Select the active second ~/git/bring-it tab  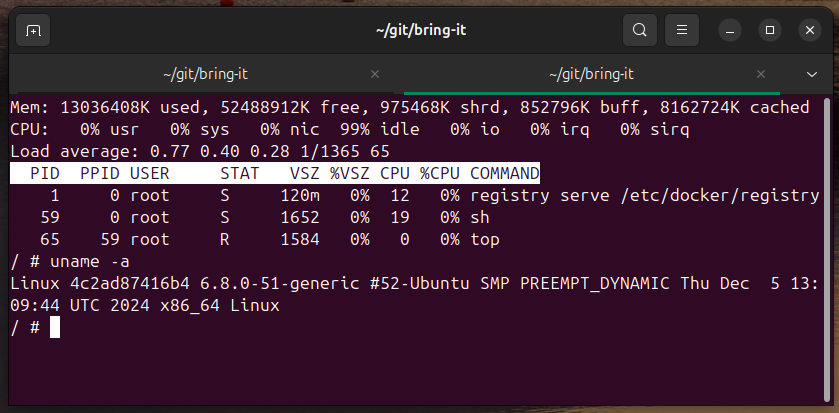(592, 74)
